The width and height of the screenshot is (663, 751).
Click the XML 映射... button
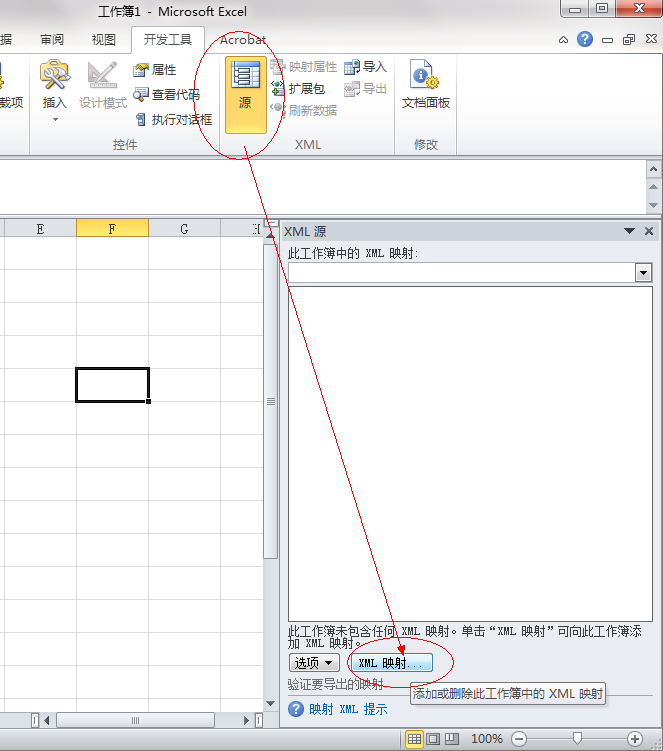[x=392, y=663]
